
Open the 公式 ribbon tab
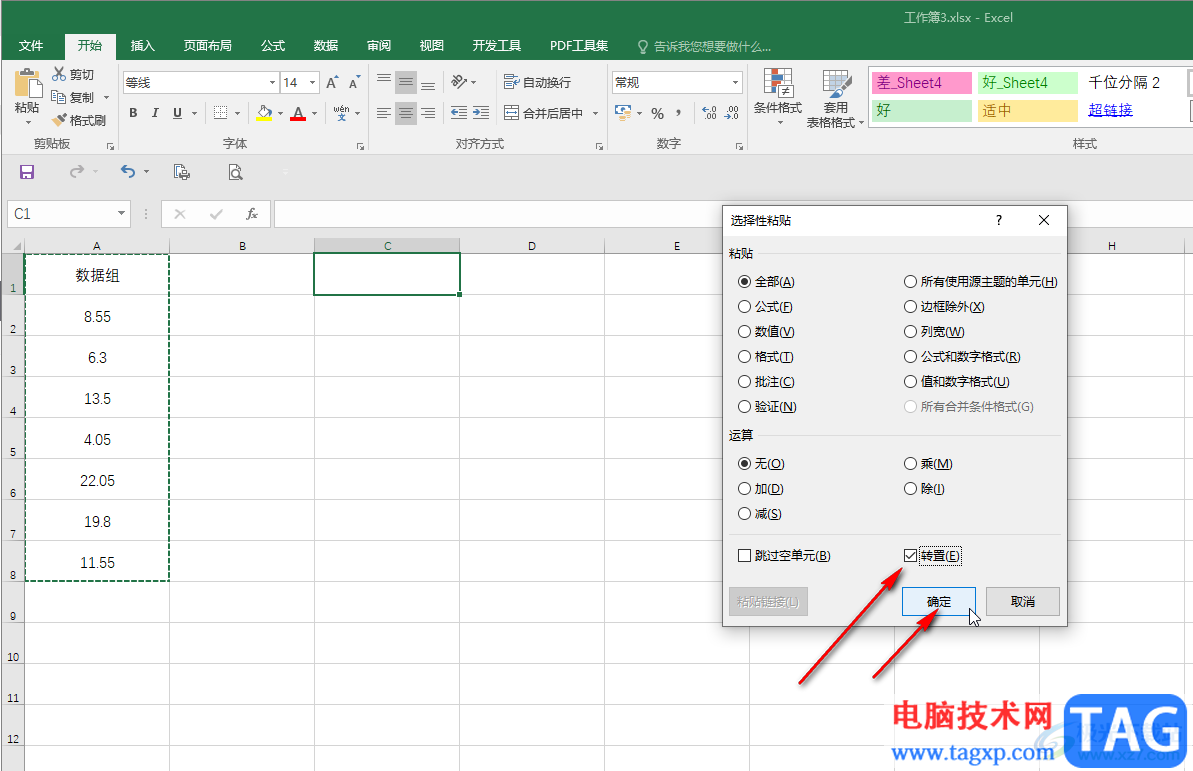click(x=273, y=46)
